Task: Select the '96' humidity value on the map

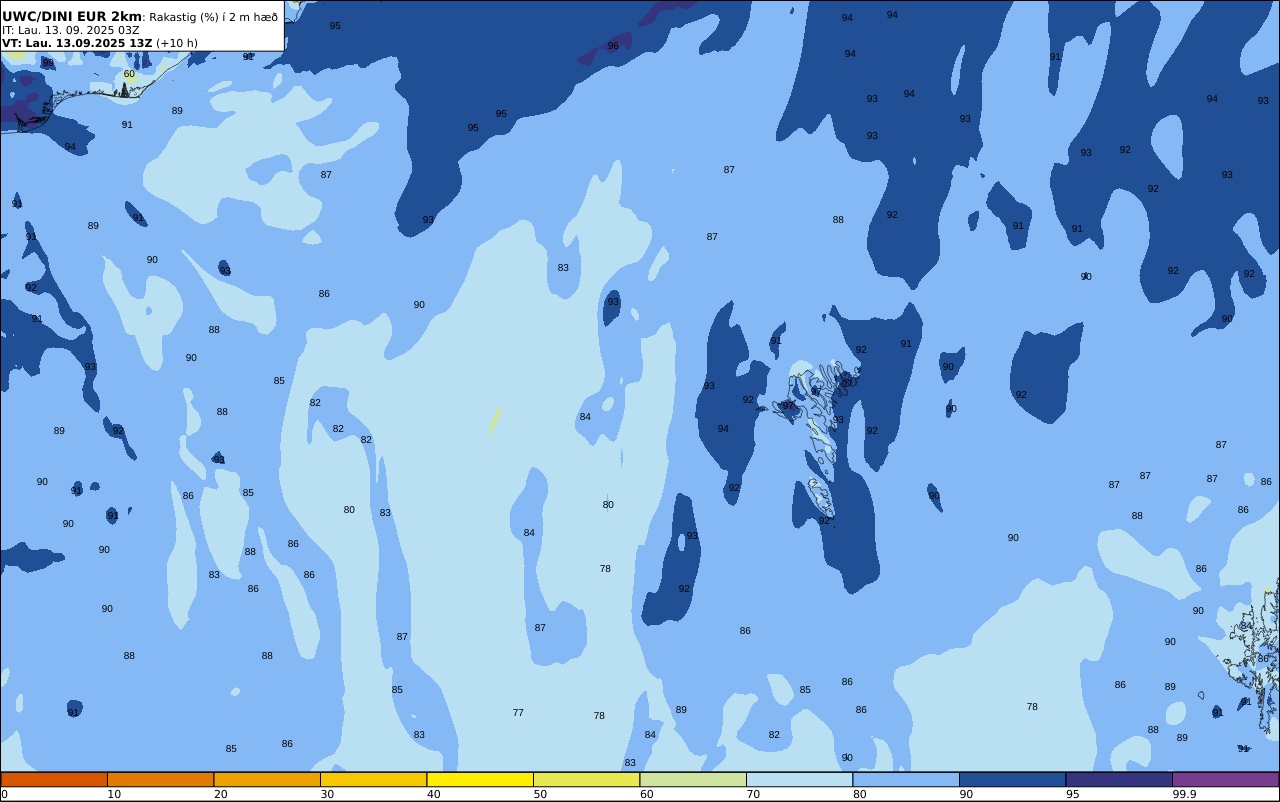Action: 613,46
